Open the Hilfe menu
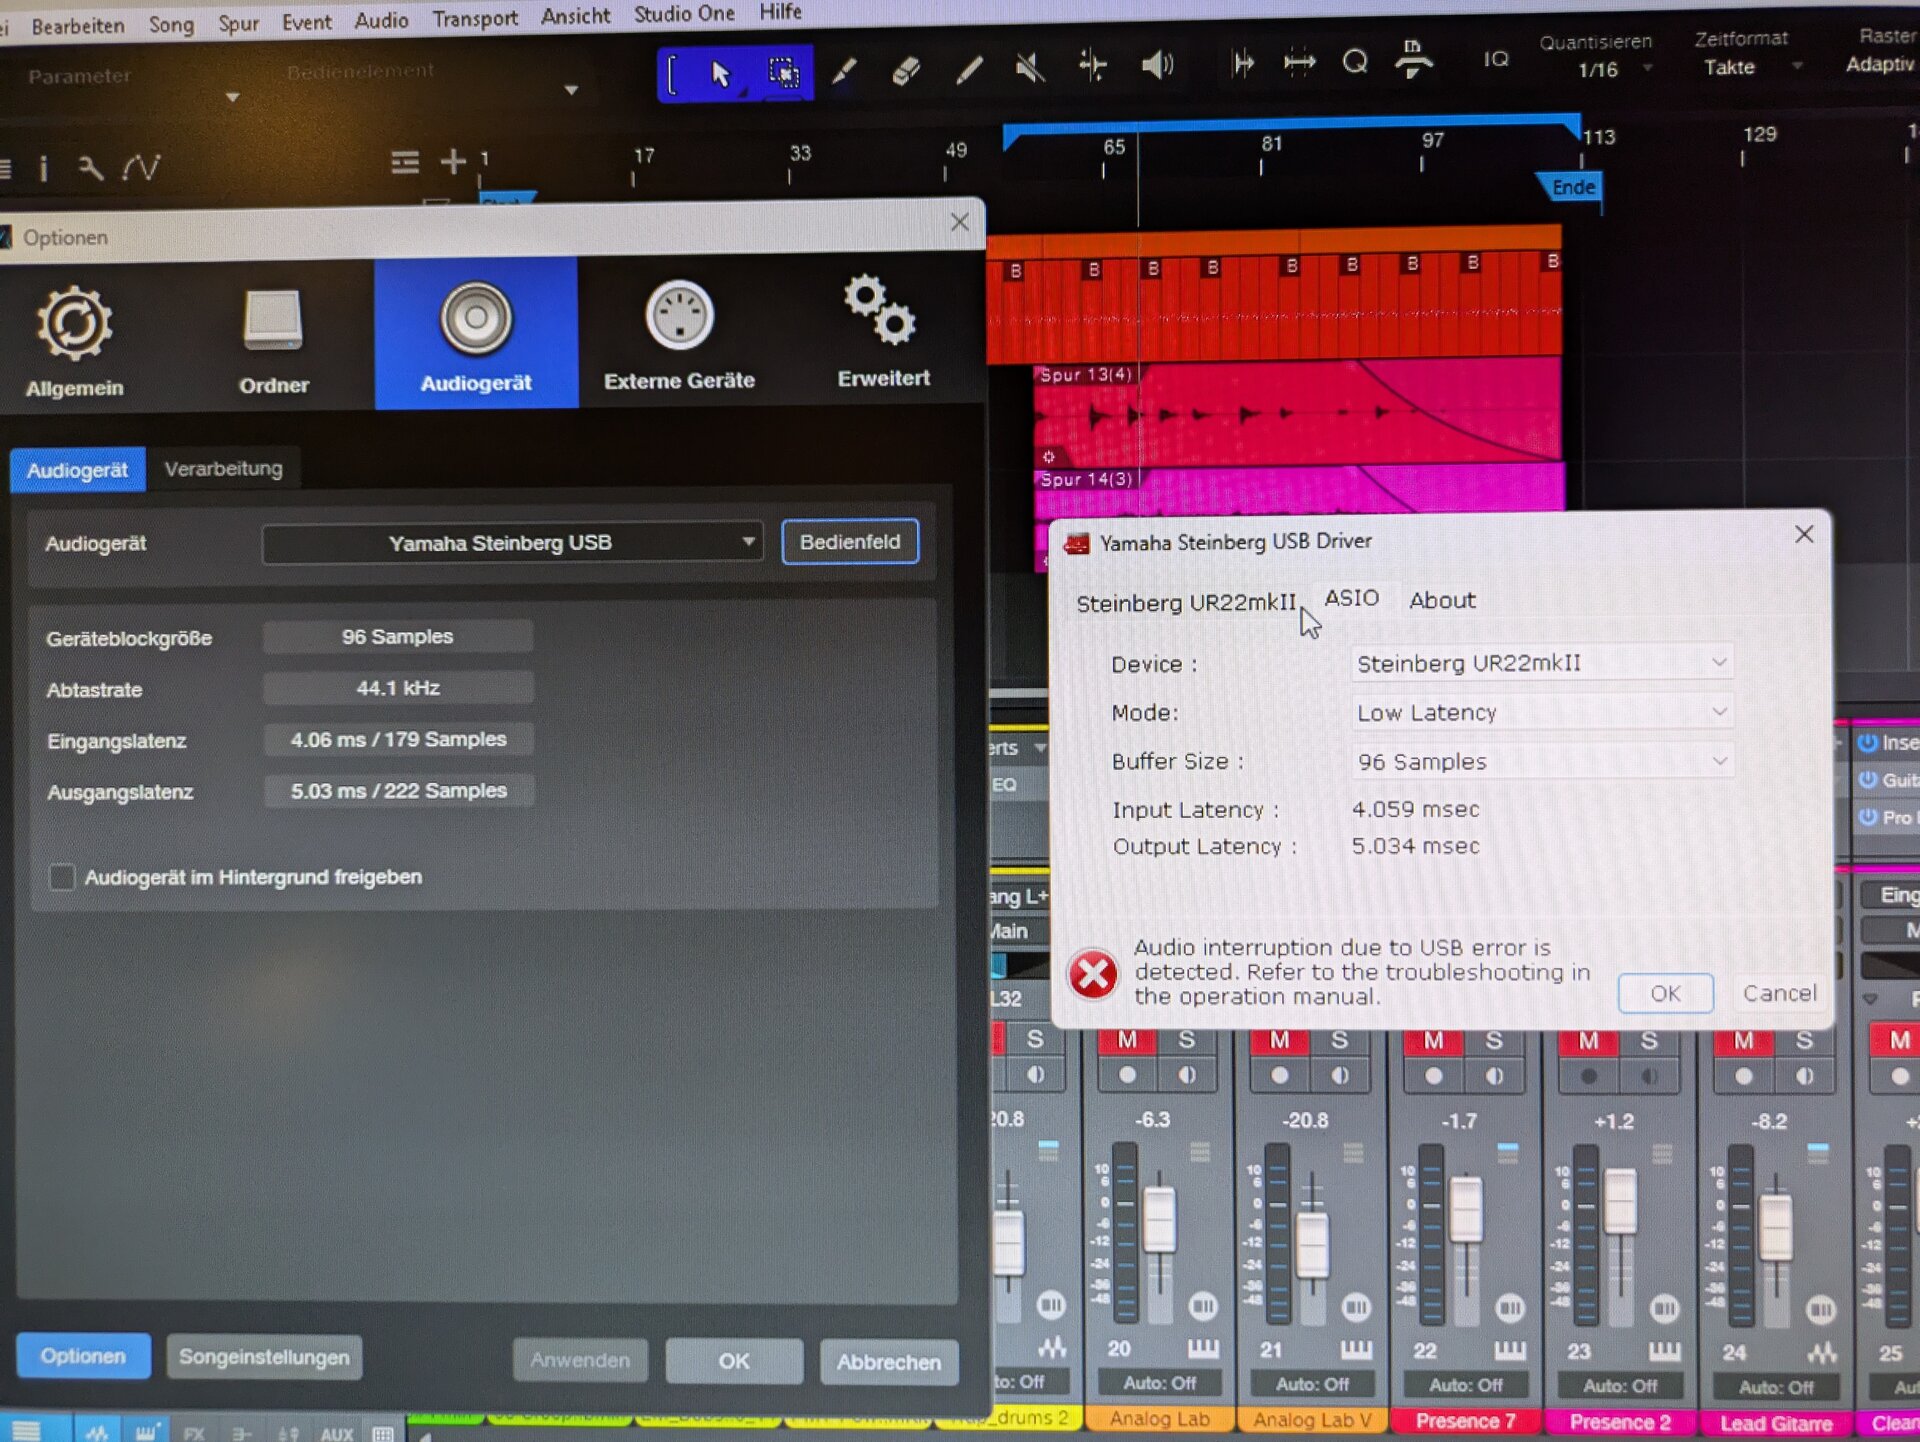This screenshot has height=1442, width=1920. 780,12
